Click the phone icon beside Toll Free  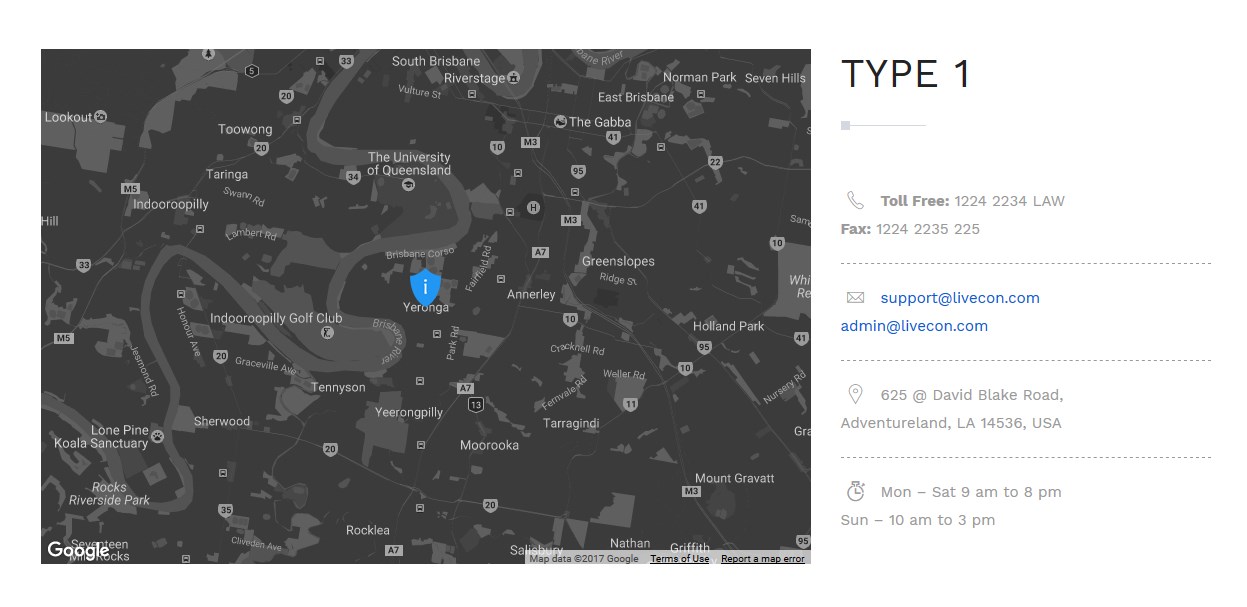click(855, 200)
